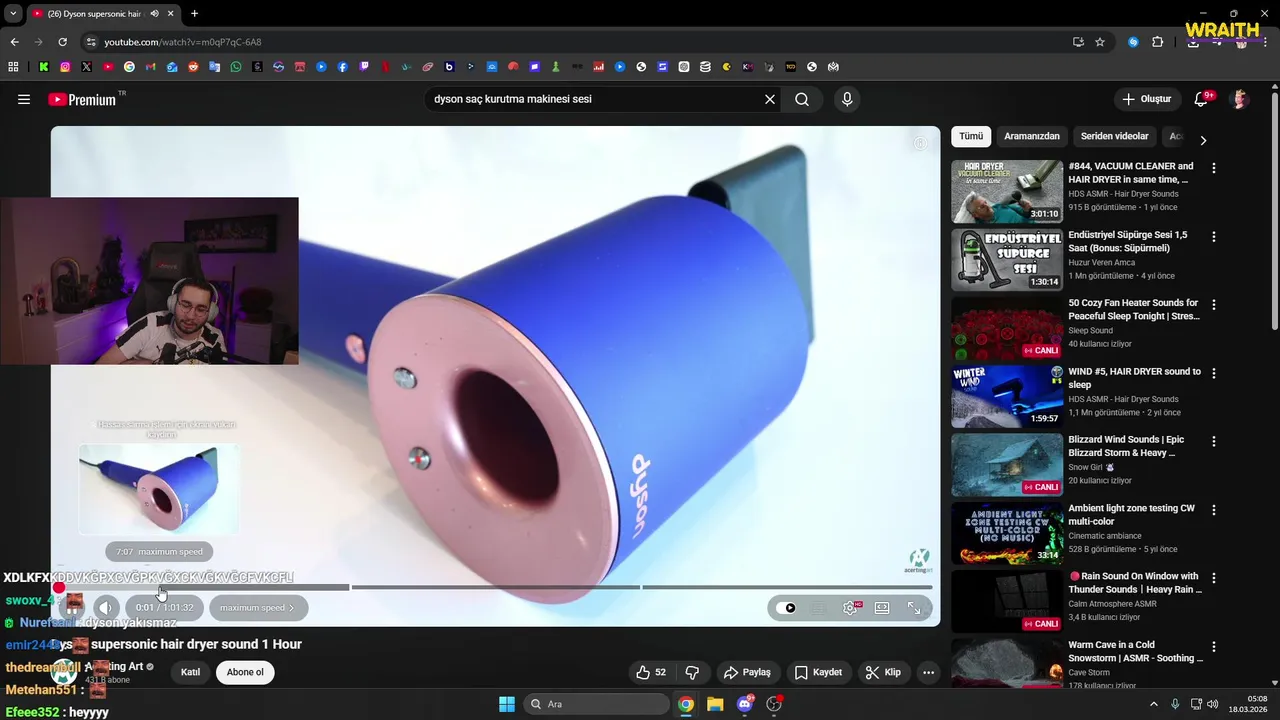1280x720 pixels.
Task: Focus the search box with dyson query
Action: click(595, 99)
